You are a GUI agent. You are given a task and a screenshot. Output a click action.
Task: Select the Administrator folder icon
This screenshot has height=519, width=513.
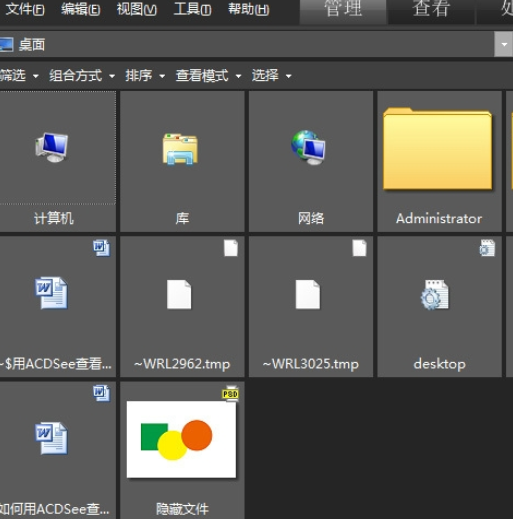pyautogui.click(x=438, y=149)
